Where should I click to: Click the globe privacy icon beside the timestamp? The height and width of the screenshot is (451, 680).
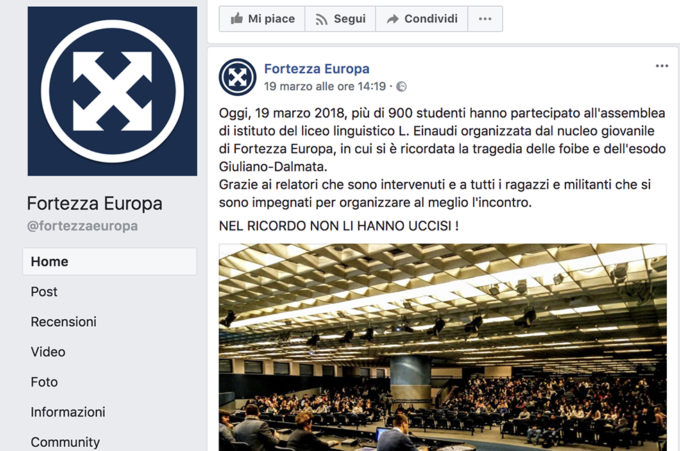pos(402,87)
